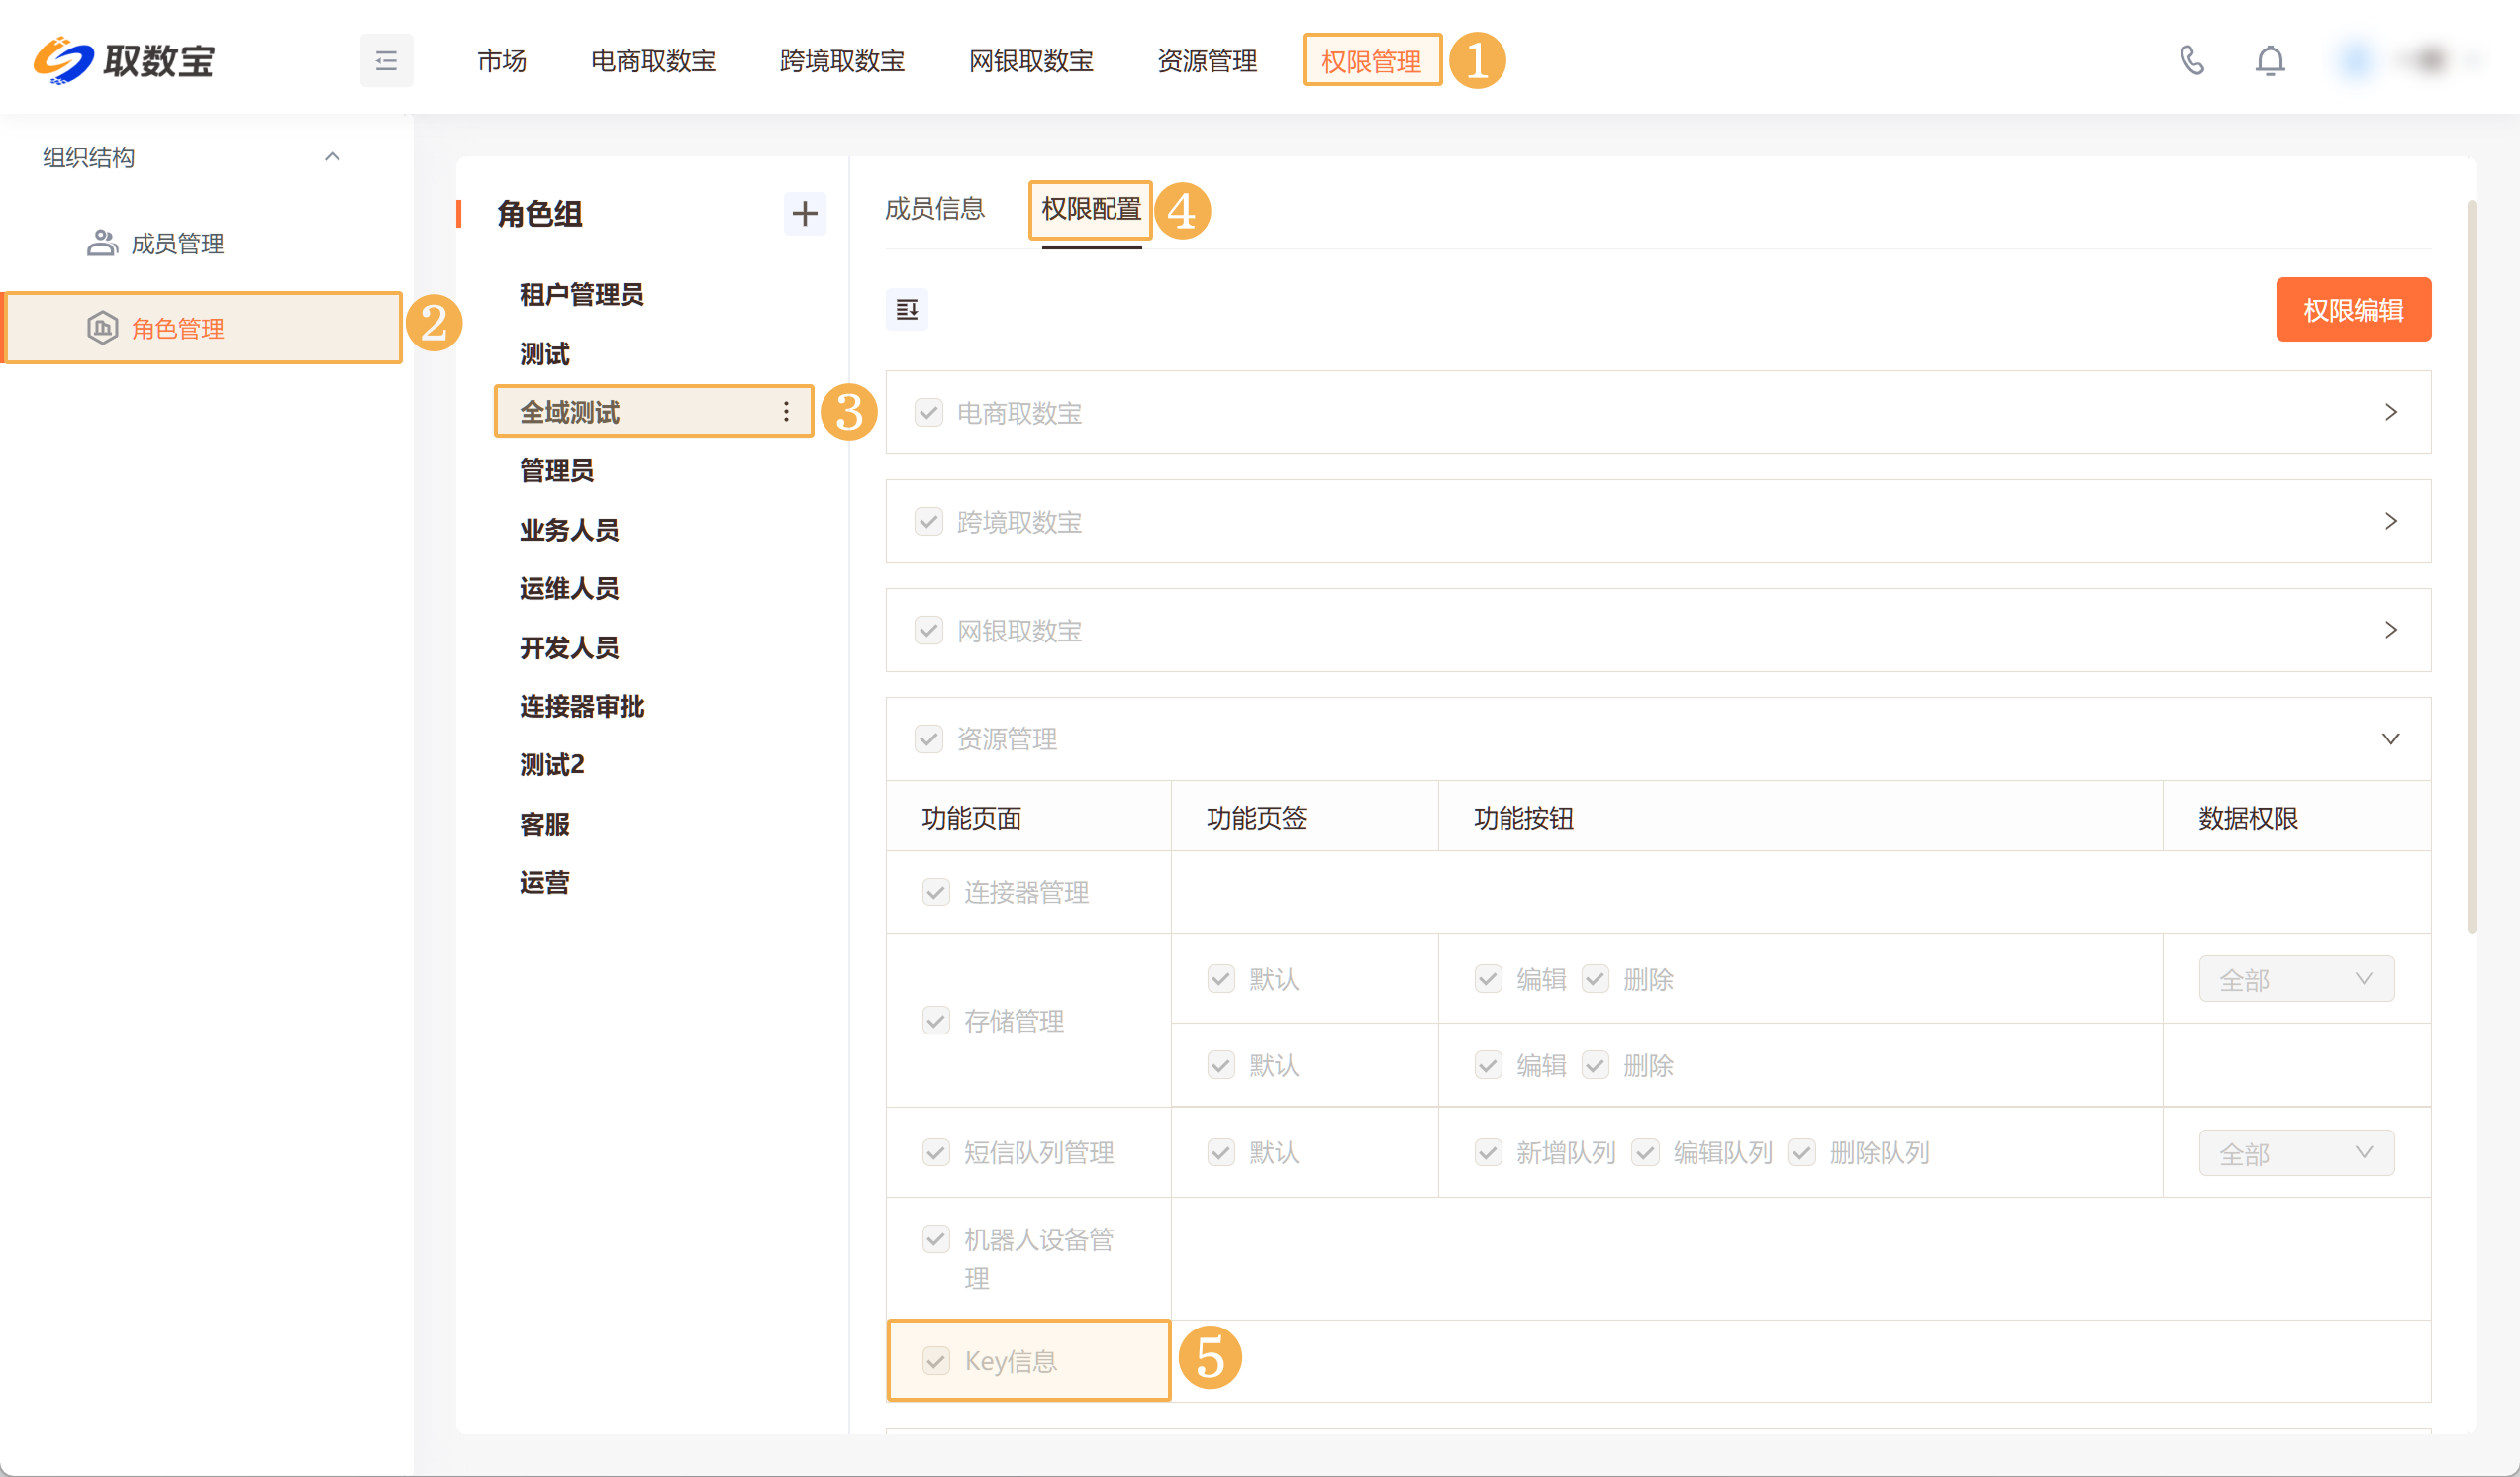Select the 运维人员 role

click(569, 588)
